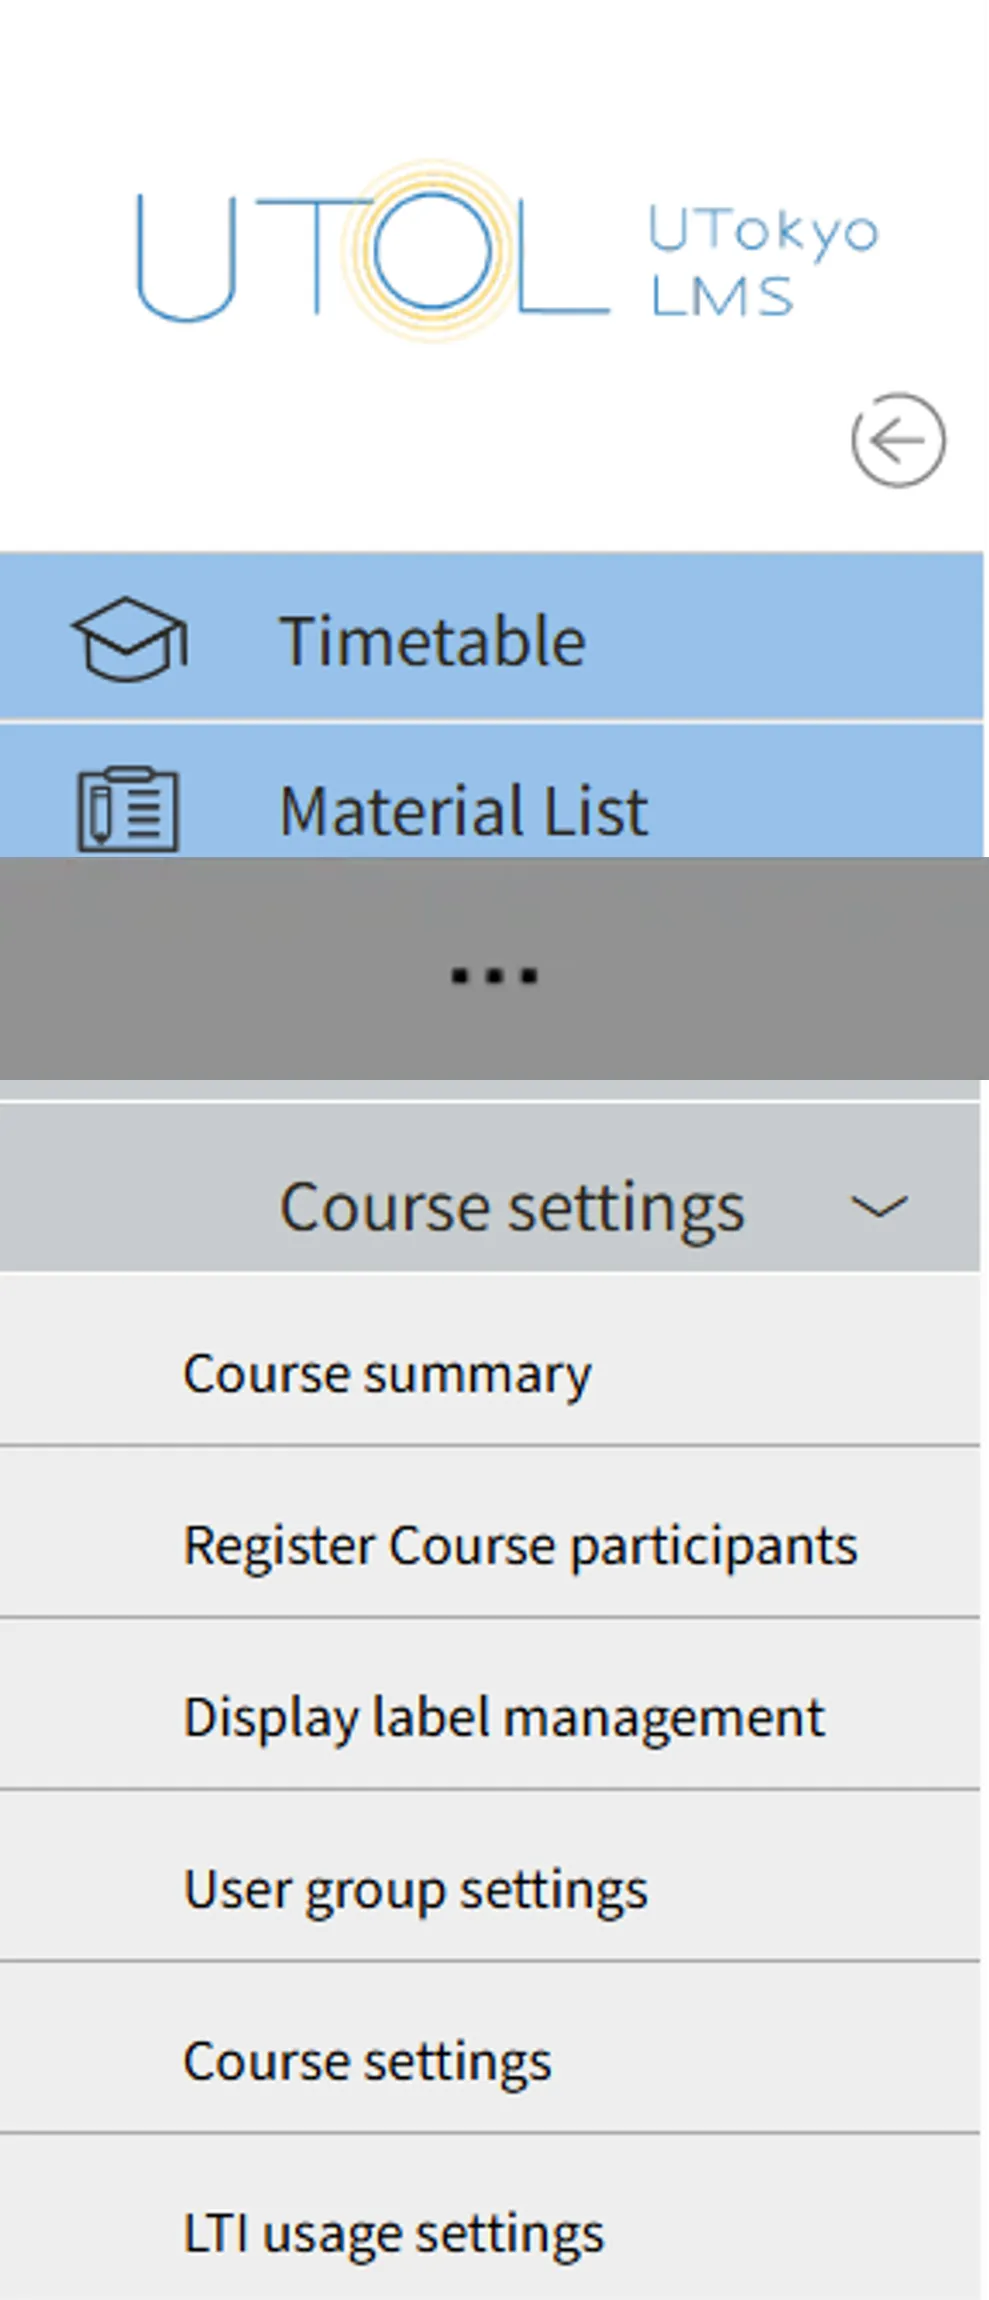989x2300 pixels.
Task: Open the Course settings submenu entry
Action: click(x=367, y=2062)
